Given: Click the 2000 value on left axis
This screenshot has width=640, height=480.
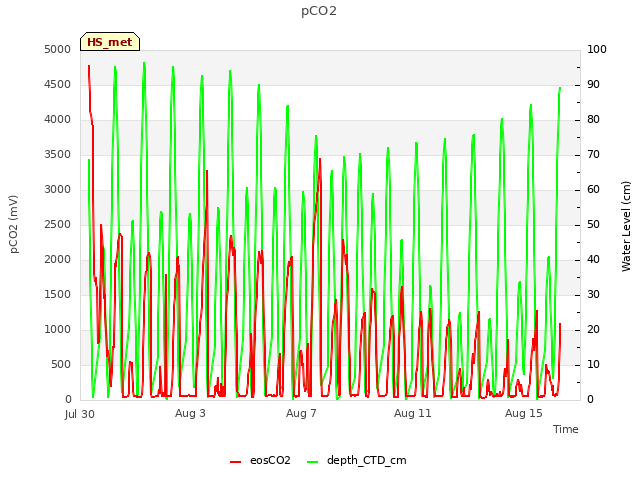Looking at the screenshot, I should pos(58,260).
